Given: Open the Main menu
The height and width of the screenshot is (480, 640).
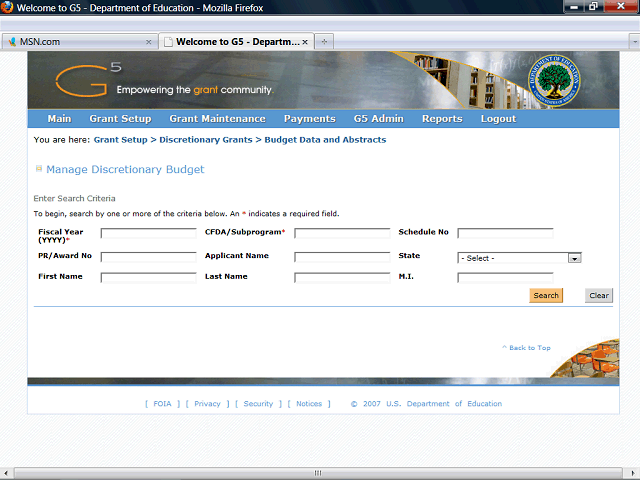Looking at the screenshot, I should [x=59, y=119].
